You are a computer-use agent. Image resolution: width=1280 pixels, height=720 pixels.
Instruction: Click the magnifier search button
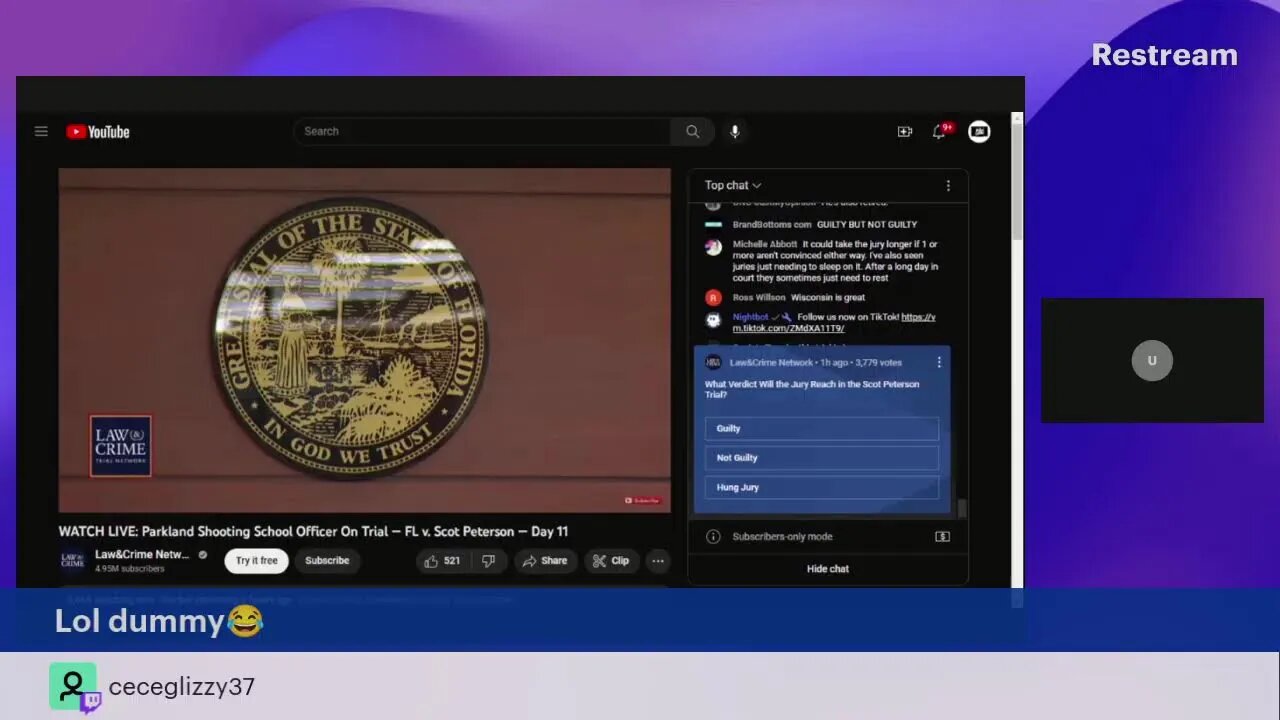pyautogui.click(x=692, y=131)
